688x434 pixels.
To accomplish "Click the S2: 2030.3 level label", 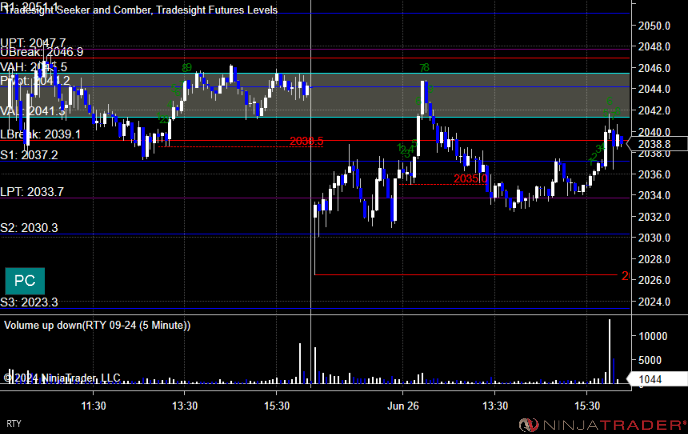I will point(29,228).
